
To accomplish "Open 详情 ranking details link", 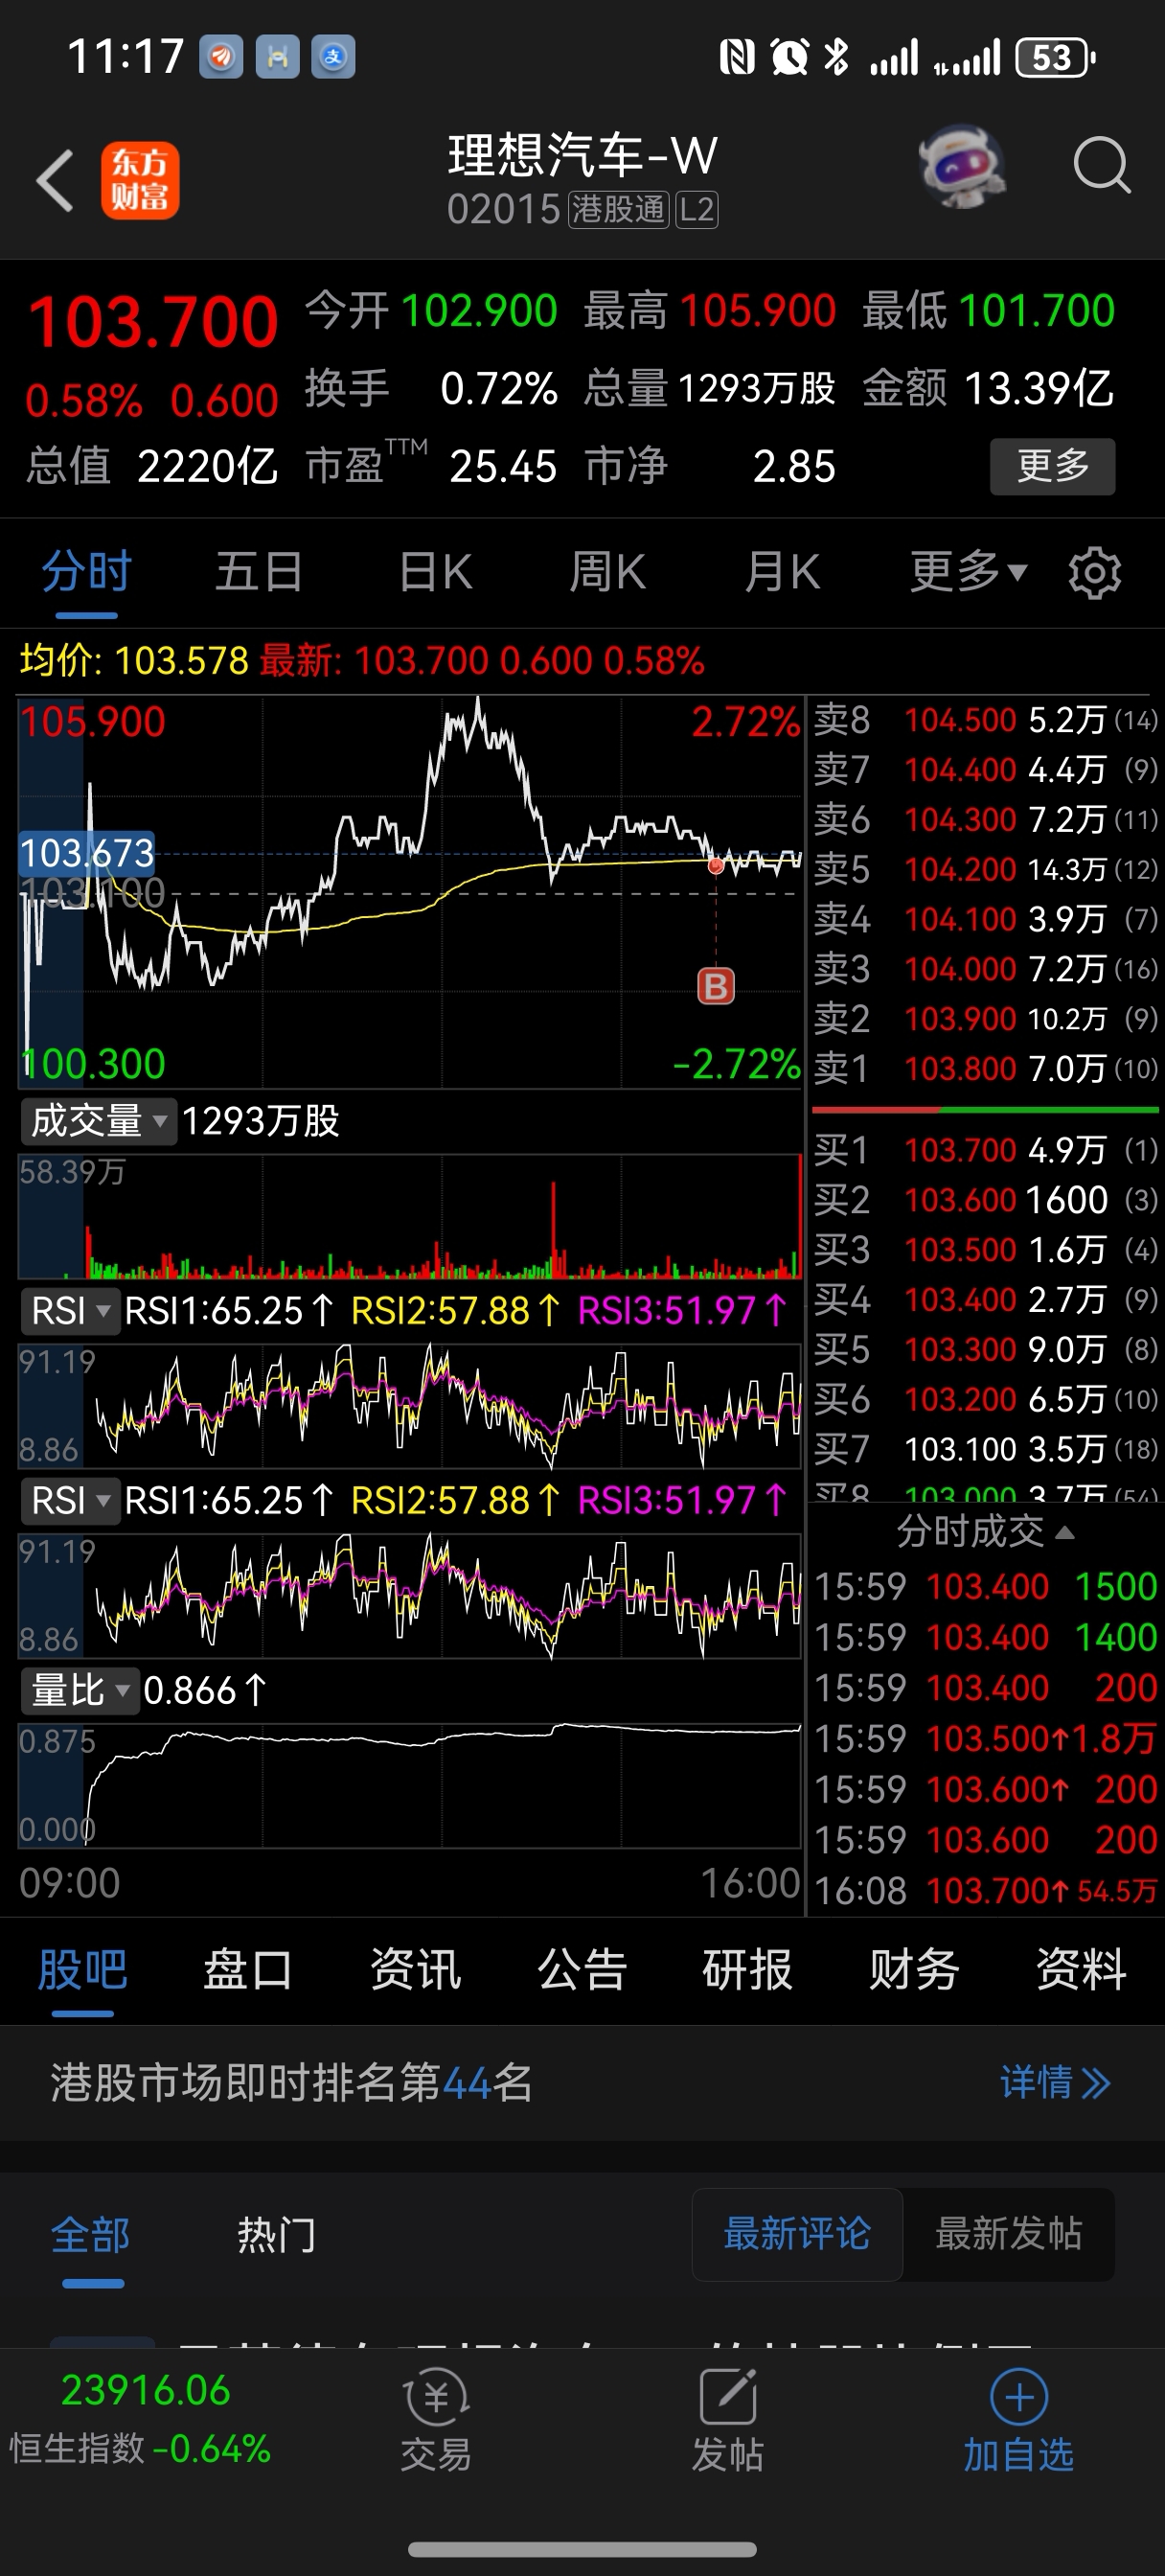I will tap(1055, 2082).
